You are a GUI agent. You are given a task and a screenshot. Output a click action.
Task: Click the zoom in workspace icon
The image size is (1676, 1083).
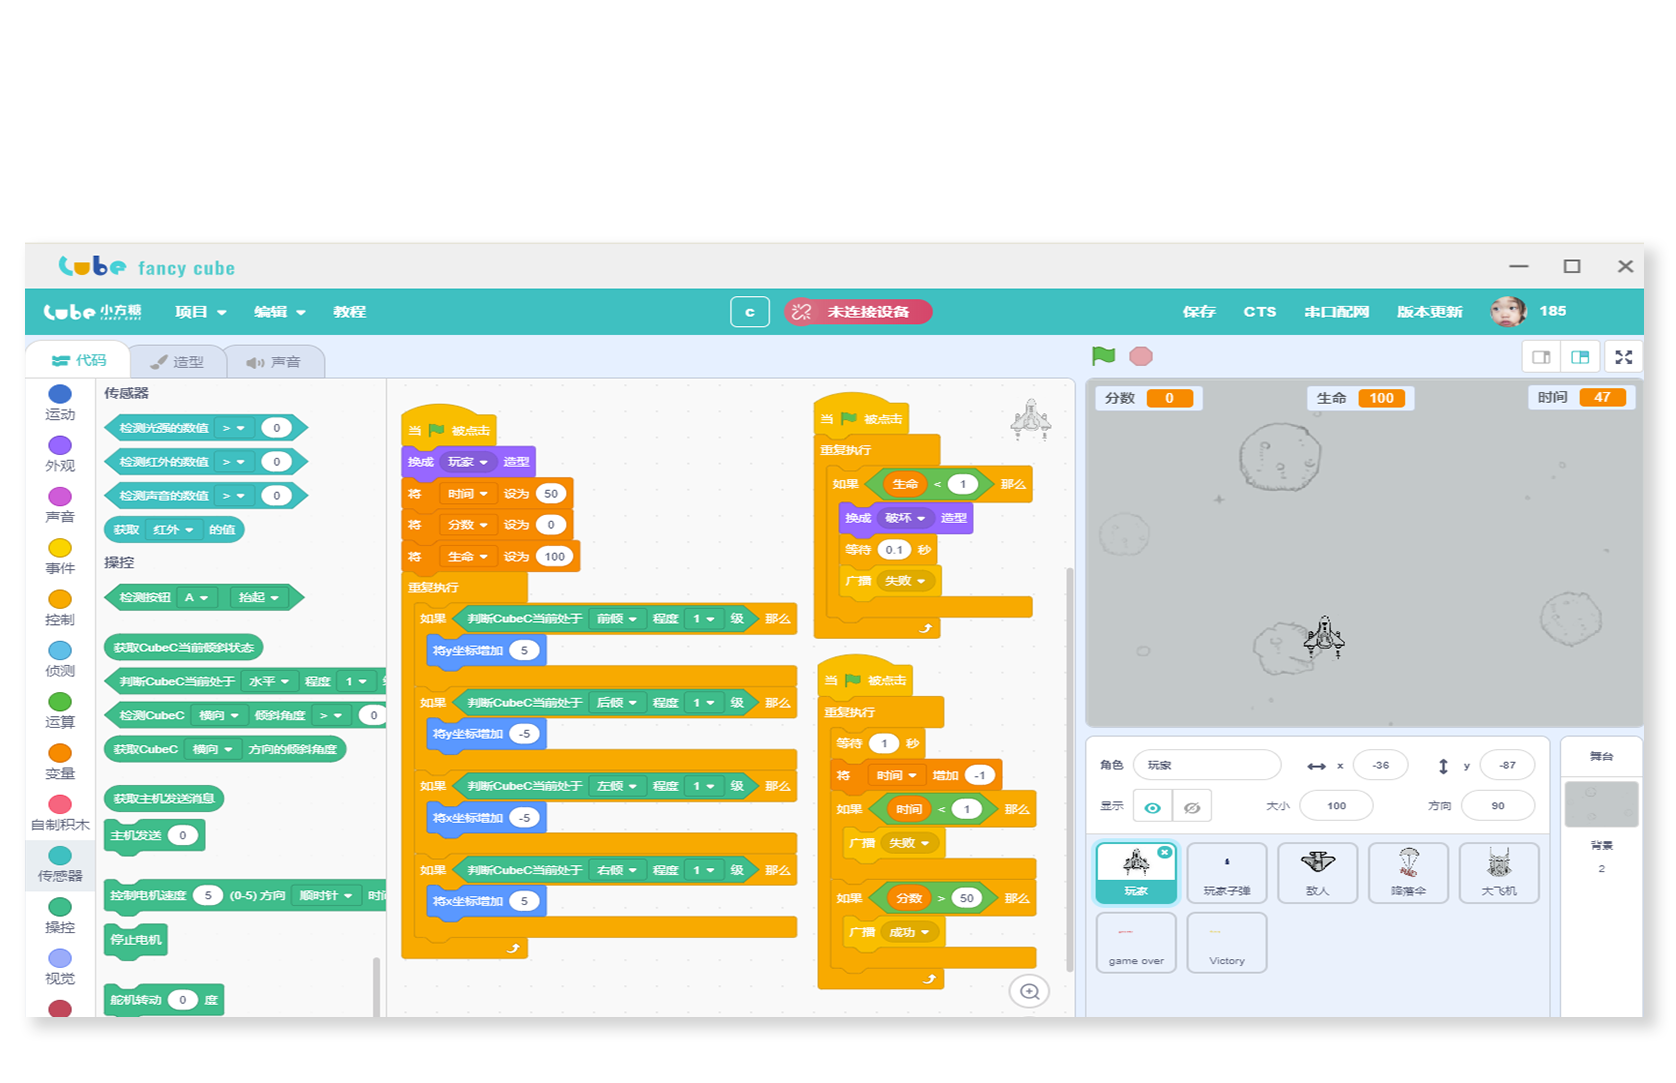tap(1029, 991)
